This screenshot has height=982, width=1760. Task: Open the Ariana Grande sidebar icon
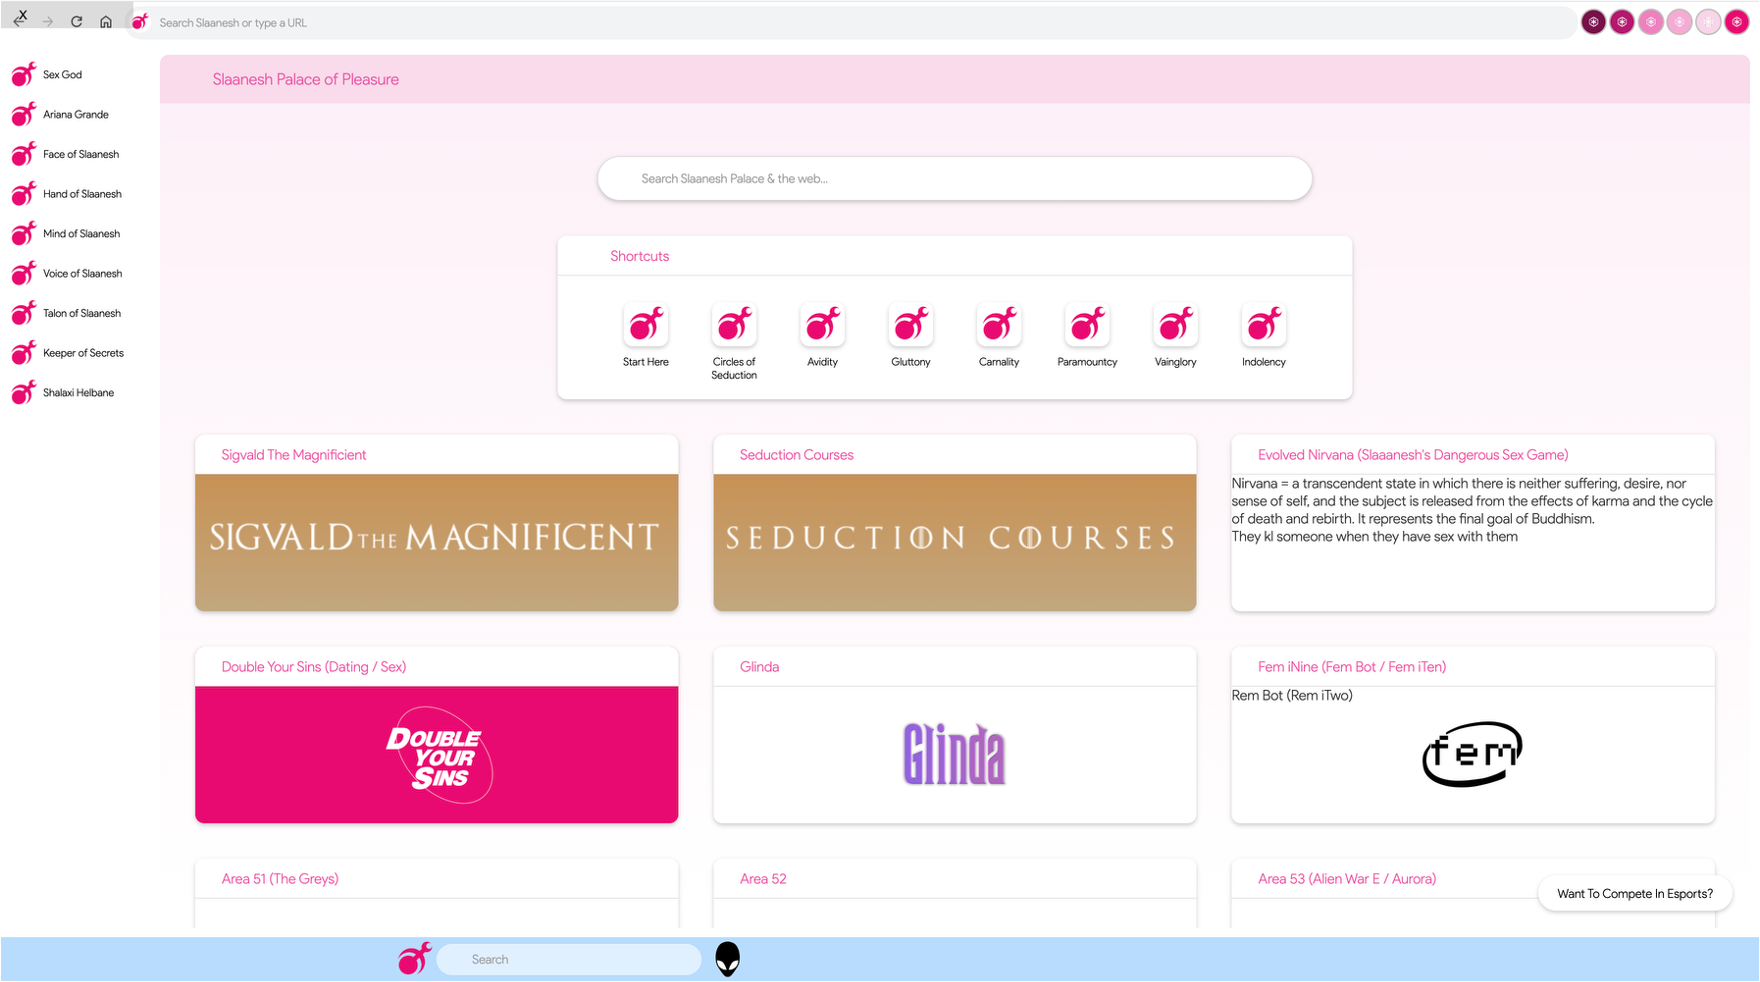coord(24,114)
